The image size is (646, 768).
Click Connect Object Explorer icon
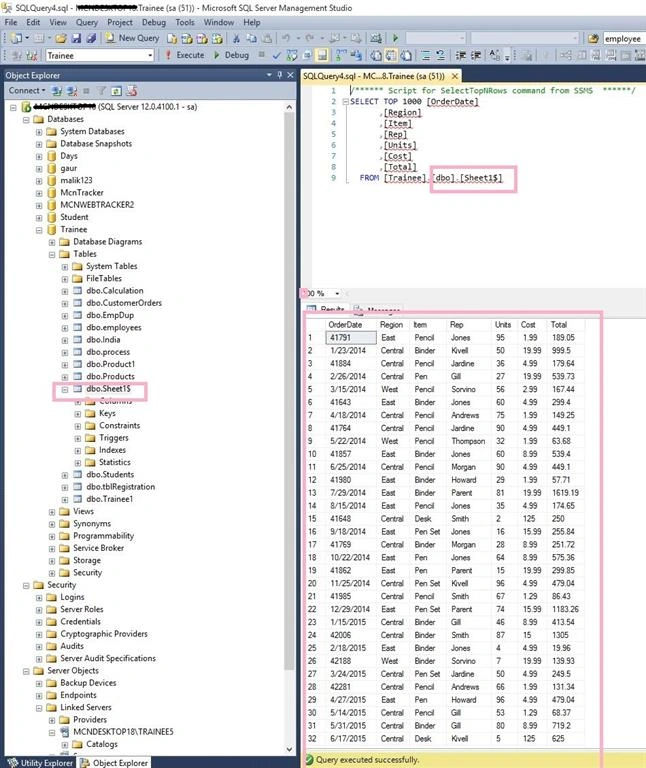[x=57, y=91]
